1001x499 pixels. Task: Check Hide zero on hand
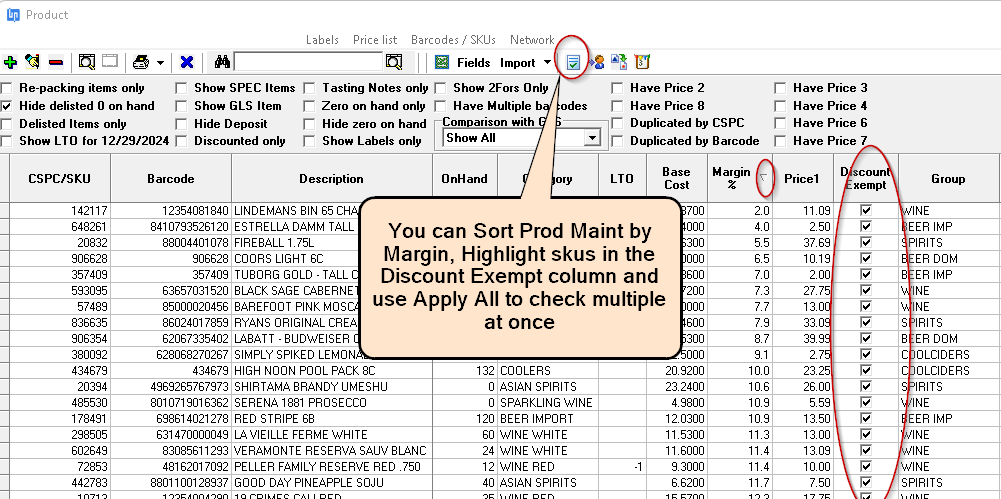click(309, 124)
